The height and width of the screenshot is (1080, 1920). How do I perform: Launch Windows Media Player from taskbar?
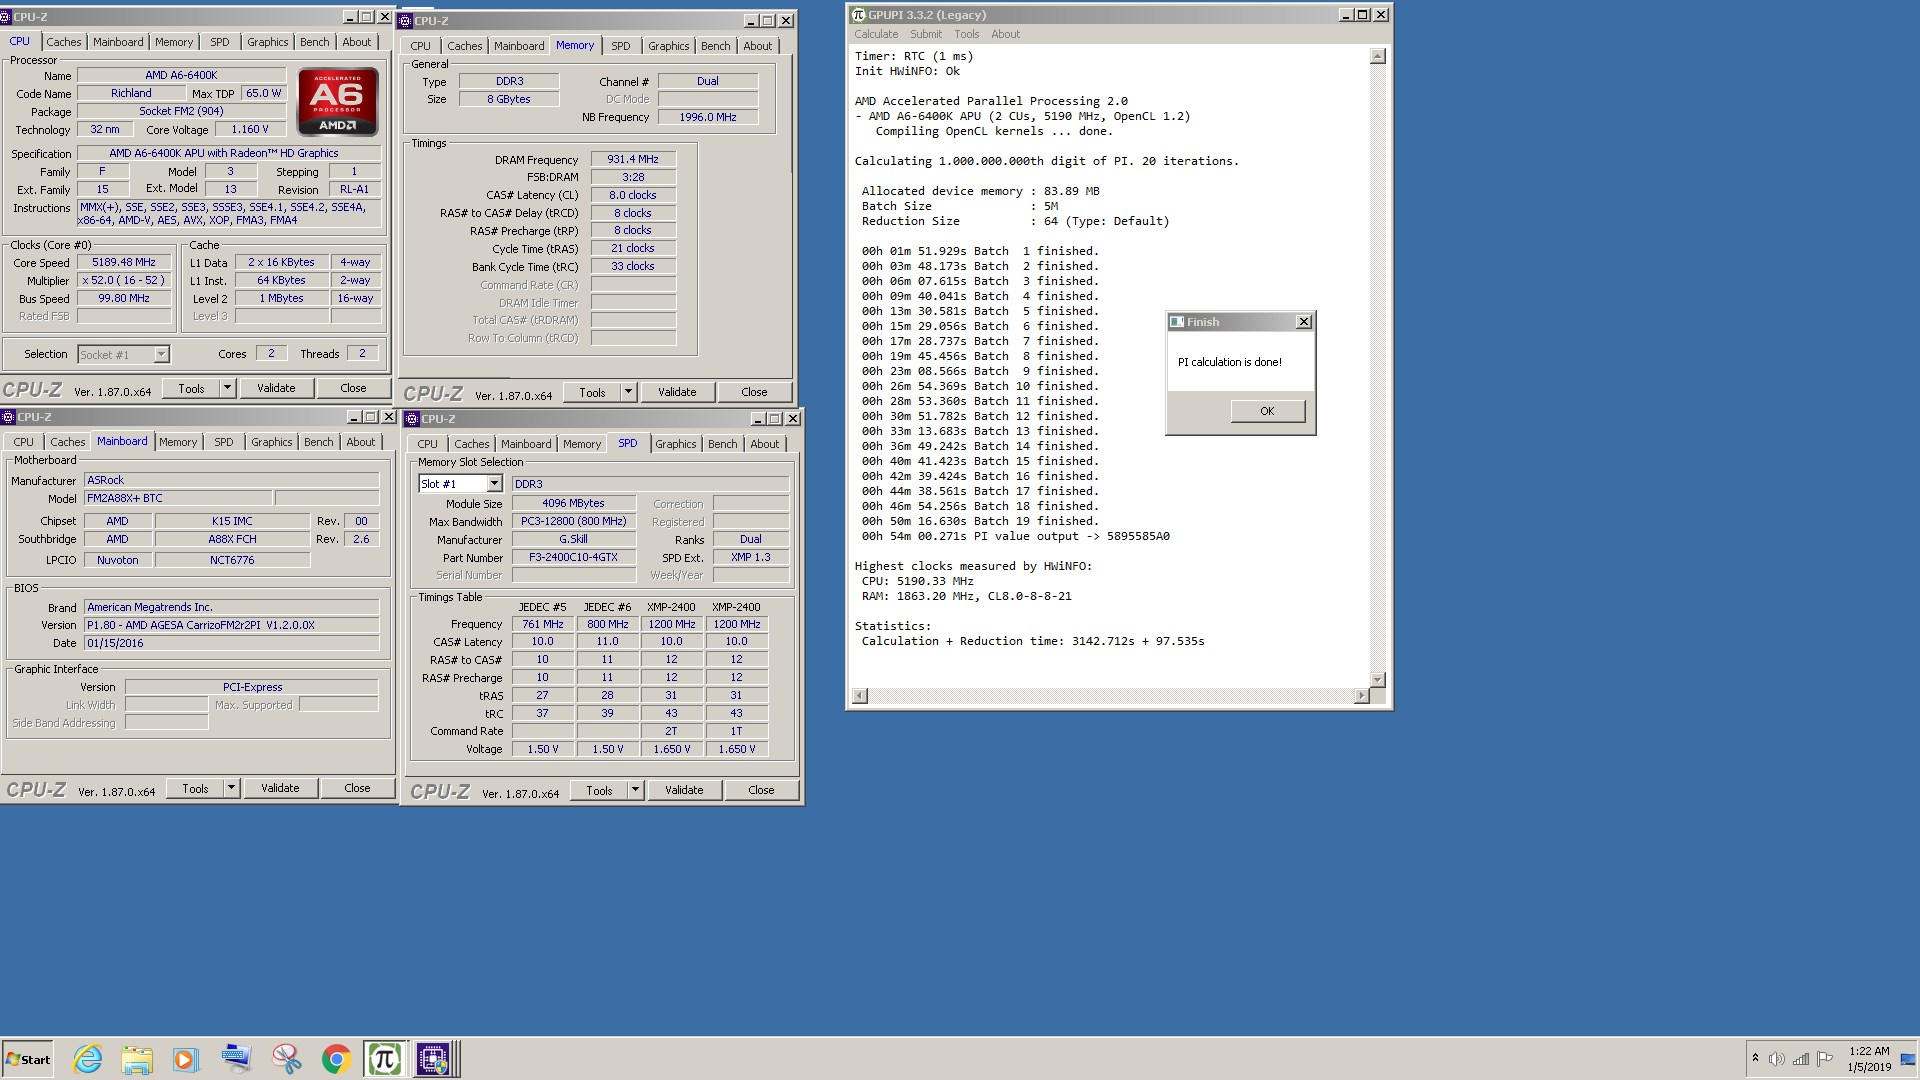click(x=186, y=1059)
